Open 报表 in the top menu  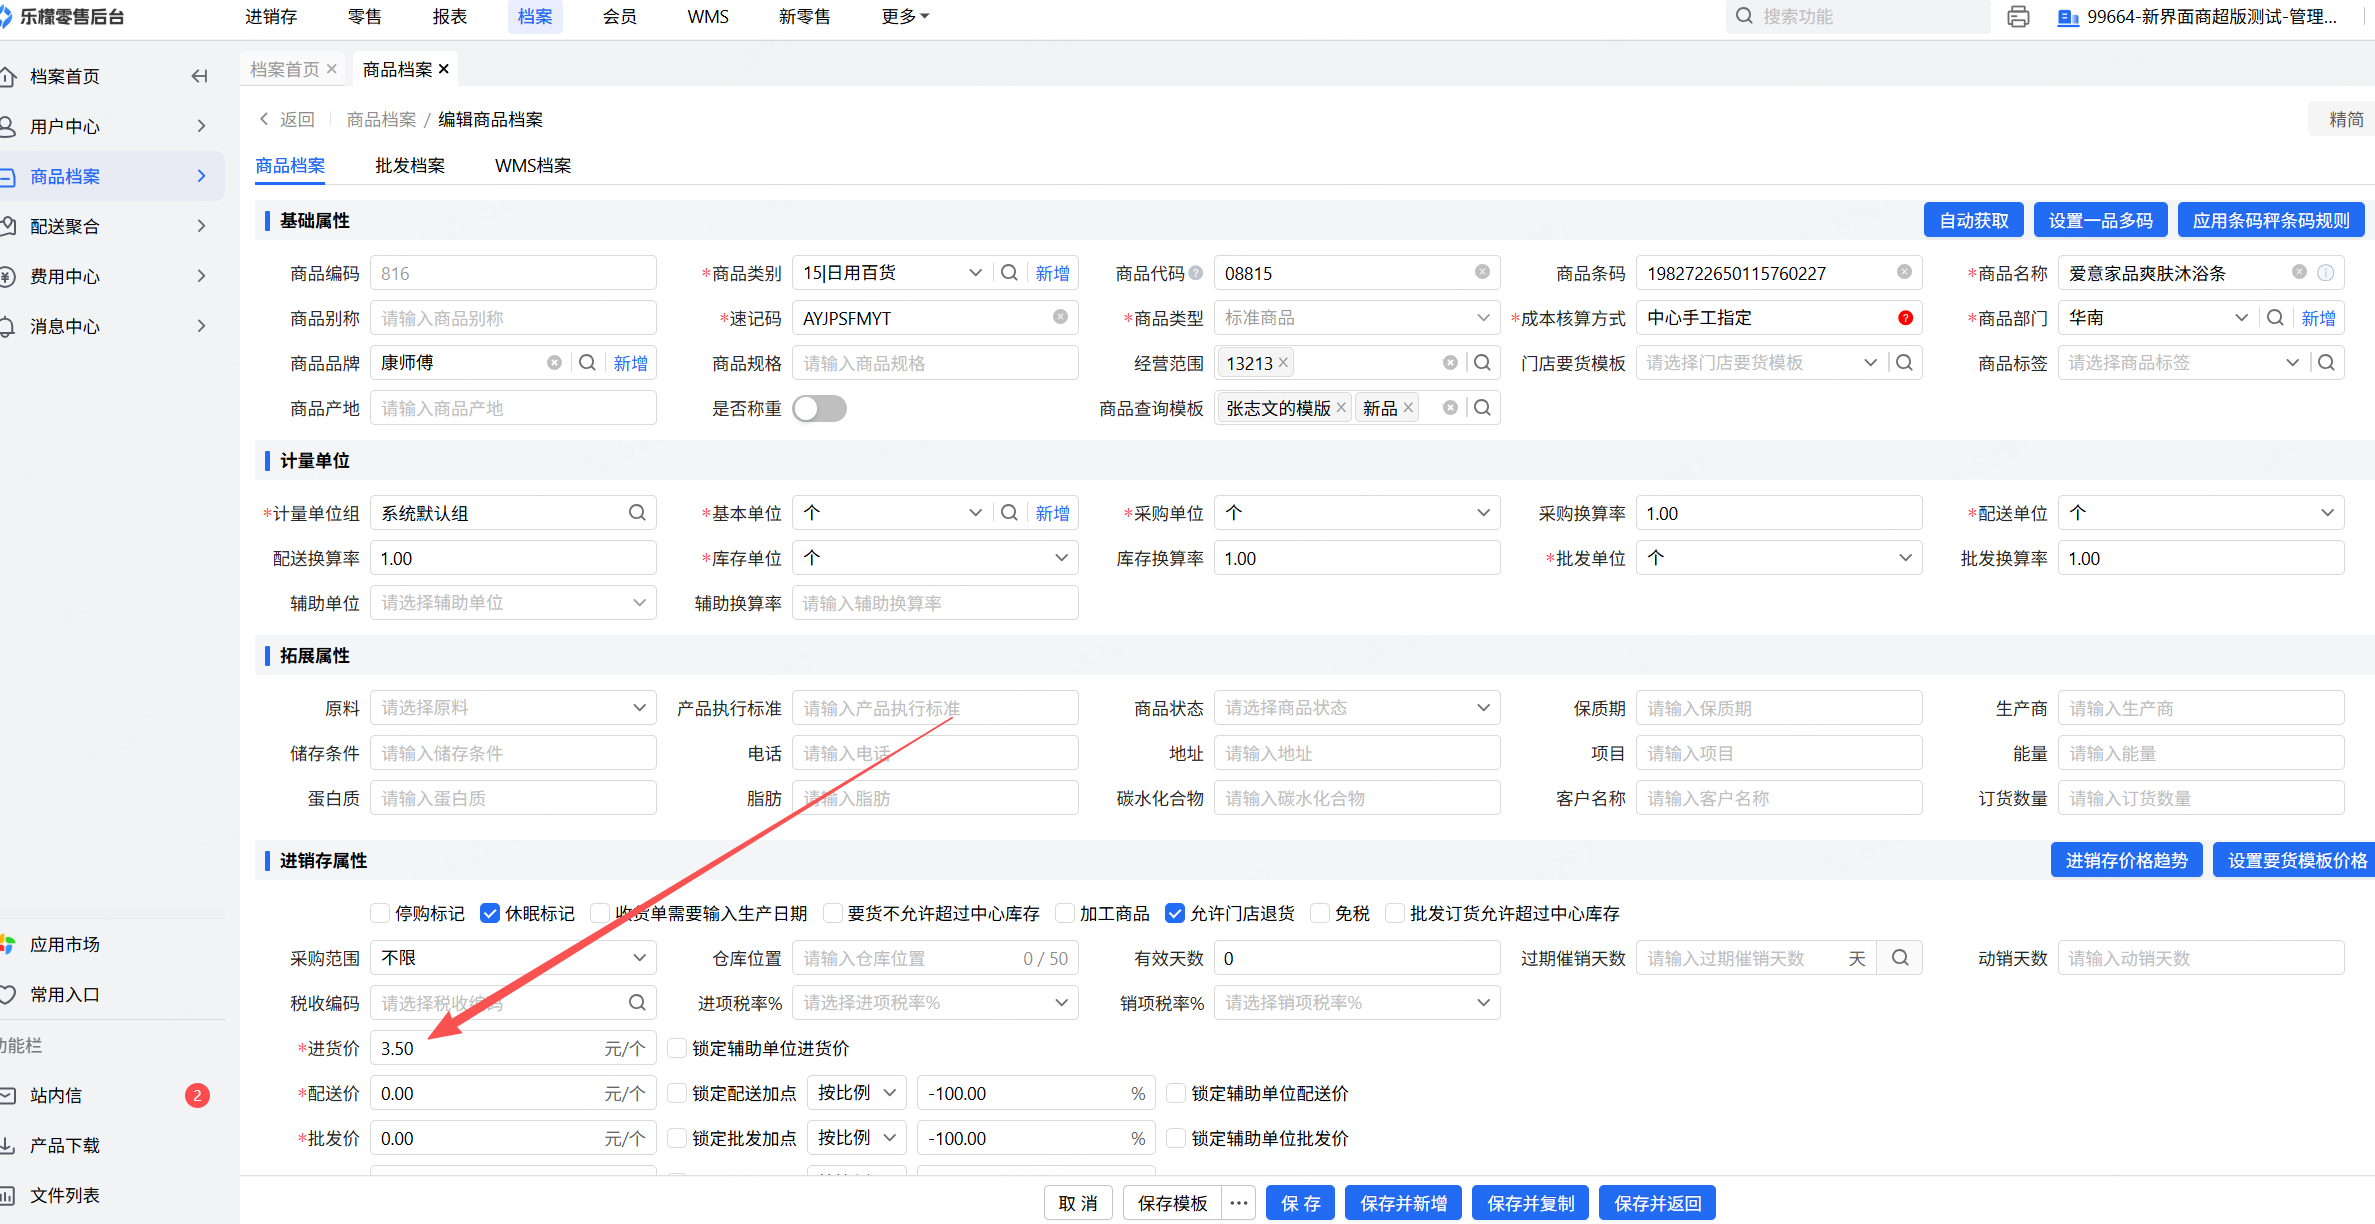(450, 17)
